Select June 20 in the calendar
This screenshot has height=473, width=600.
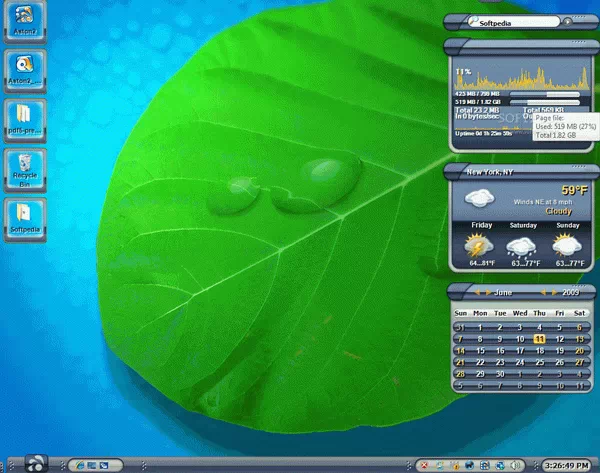pos(579,351)
